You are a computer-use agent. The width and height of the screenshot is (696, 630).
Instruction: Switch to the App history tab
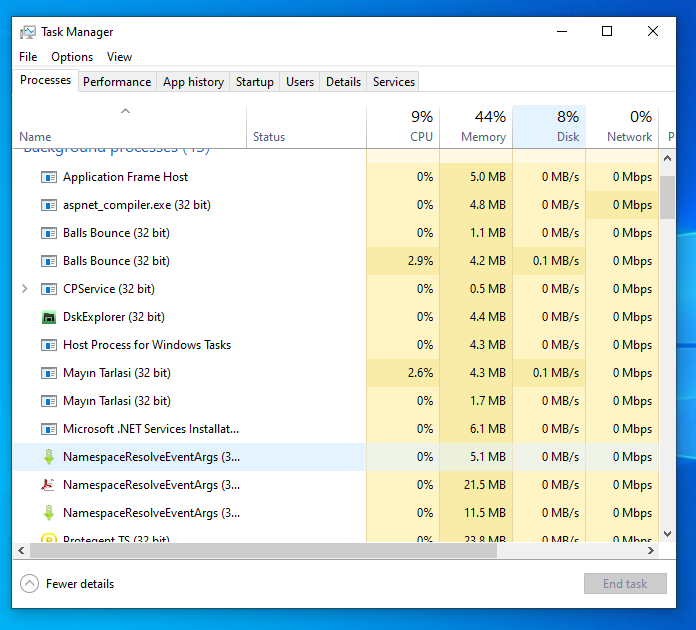click(x=193, y=82)
